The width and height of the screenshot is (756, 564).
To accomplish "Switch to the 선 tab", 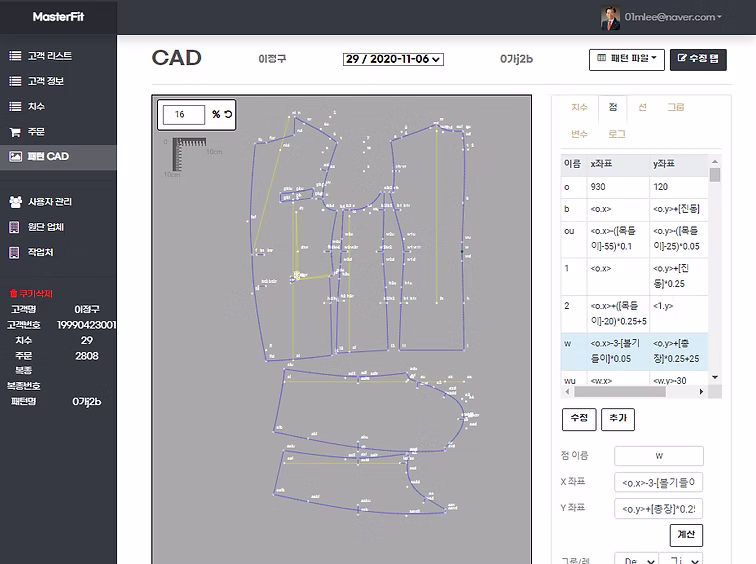I will coord(642,107).
